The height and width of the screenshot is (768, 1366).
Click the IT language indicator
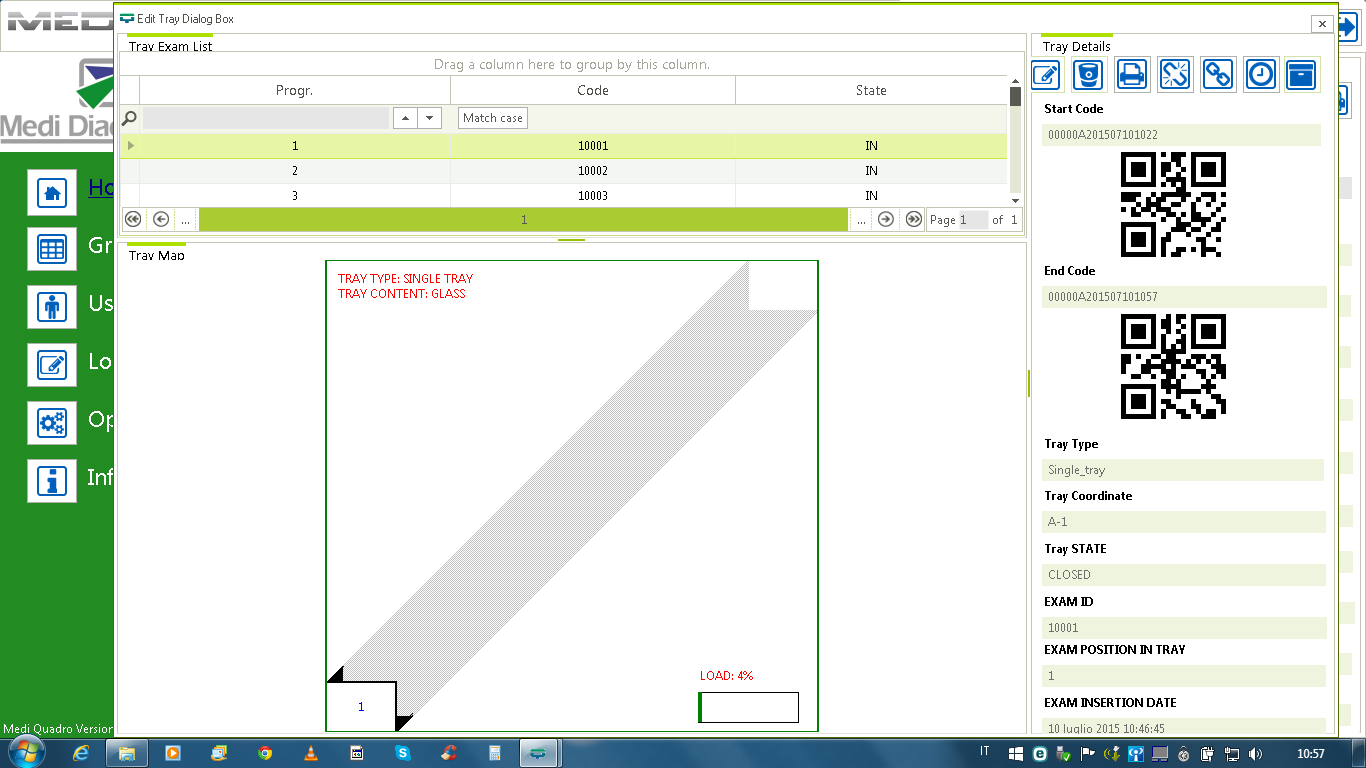(985, 752)
